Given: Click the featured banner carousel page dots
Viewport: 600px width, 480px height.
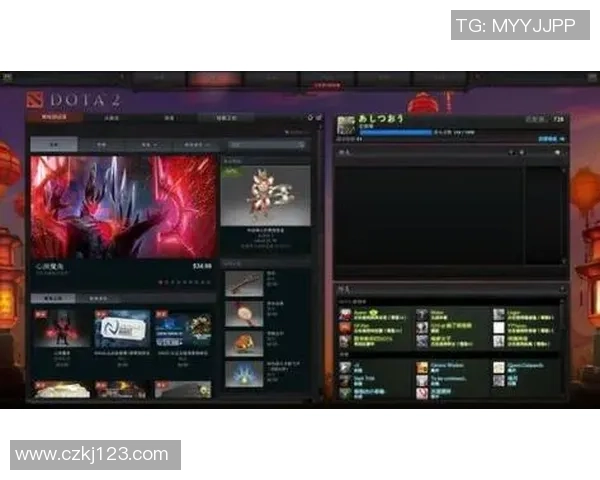Looking at the screenshot, I should point(184,282).
